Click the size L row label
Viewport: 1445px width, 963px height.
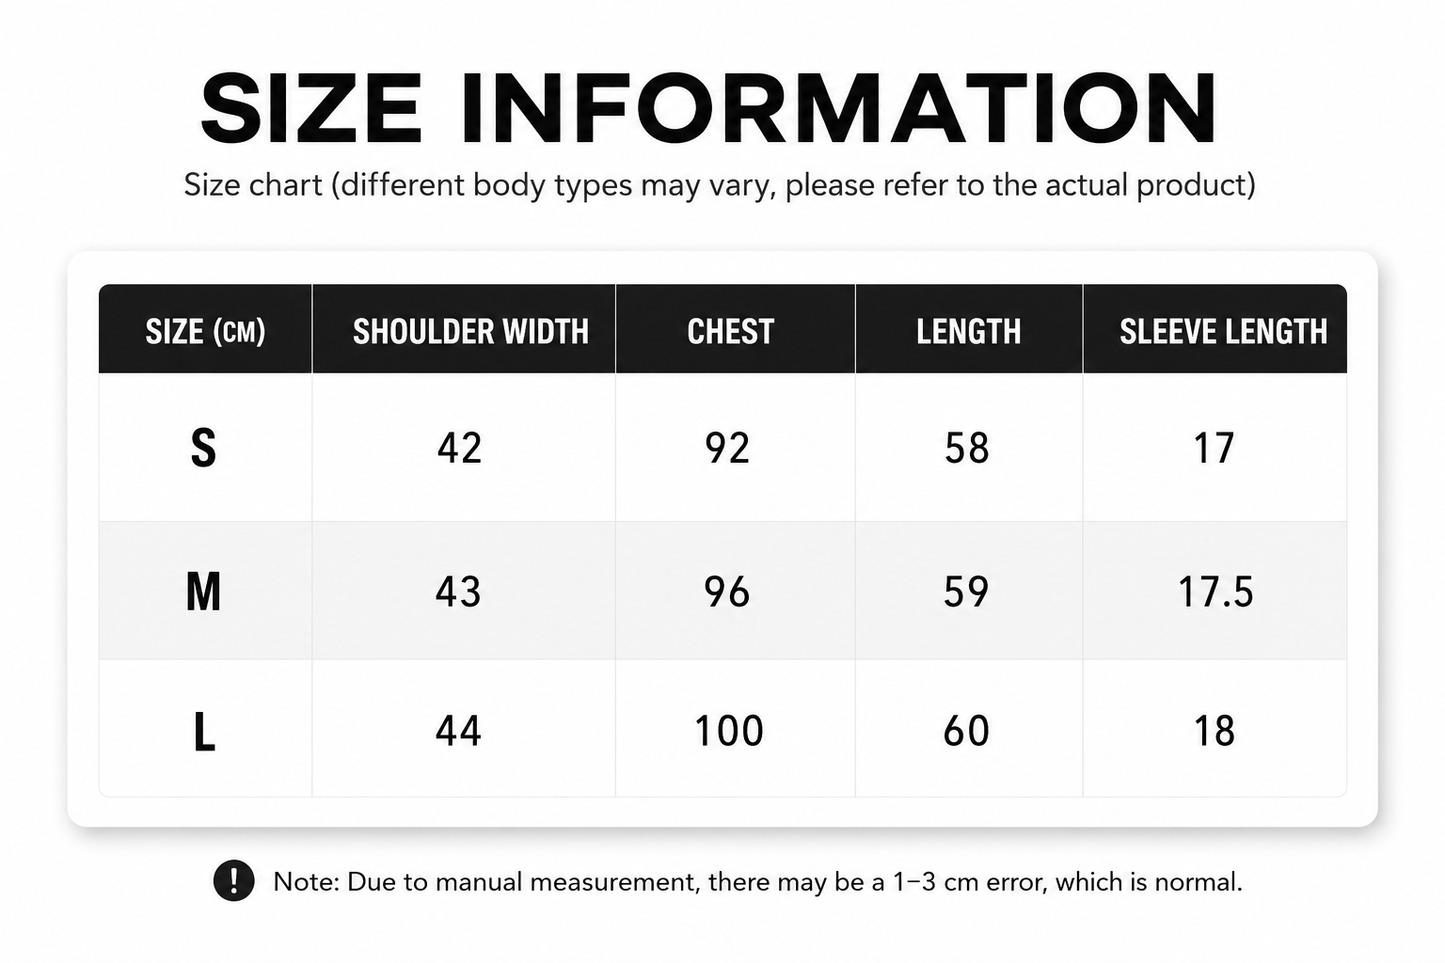(204, 732)
